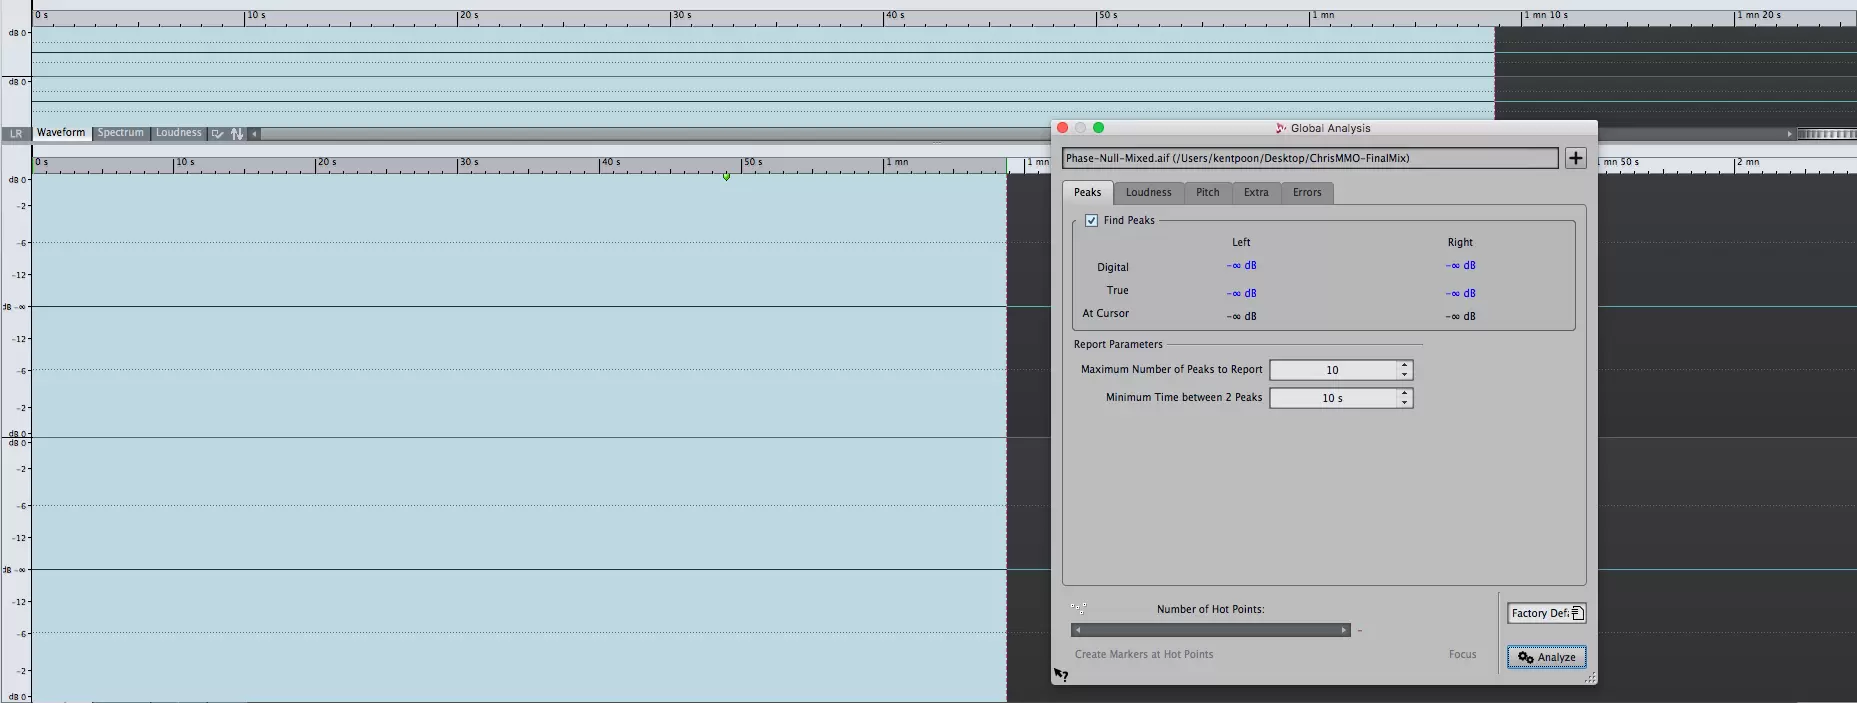Decrease Minimum Time between 2 Peaks
This screenshot has height=703, width=1857.
pos(1405,403)
